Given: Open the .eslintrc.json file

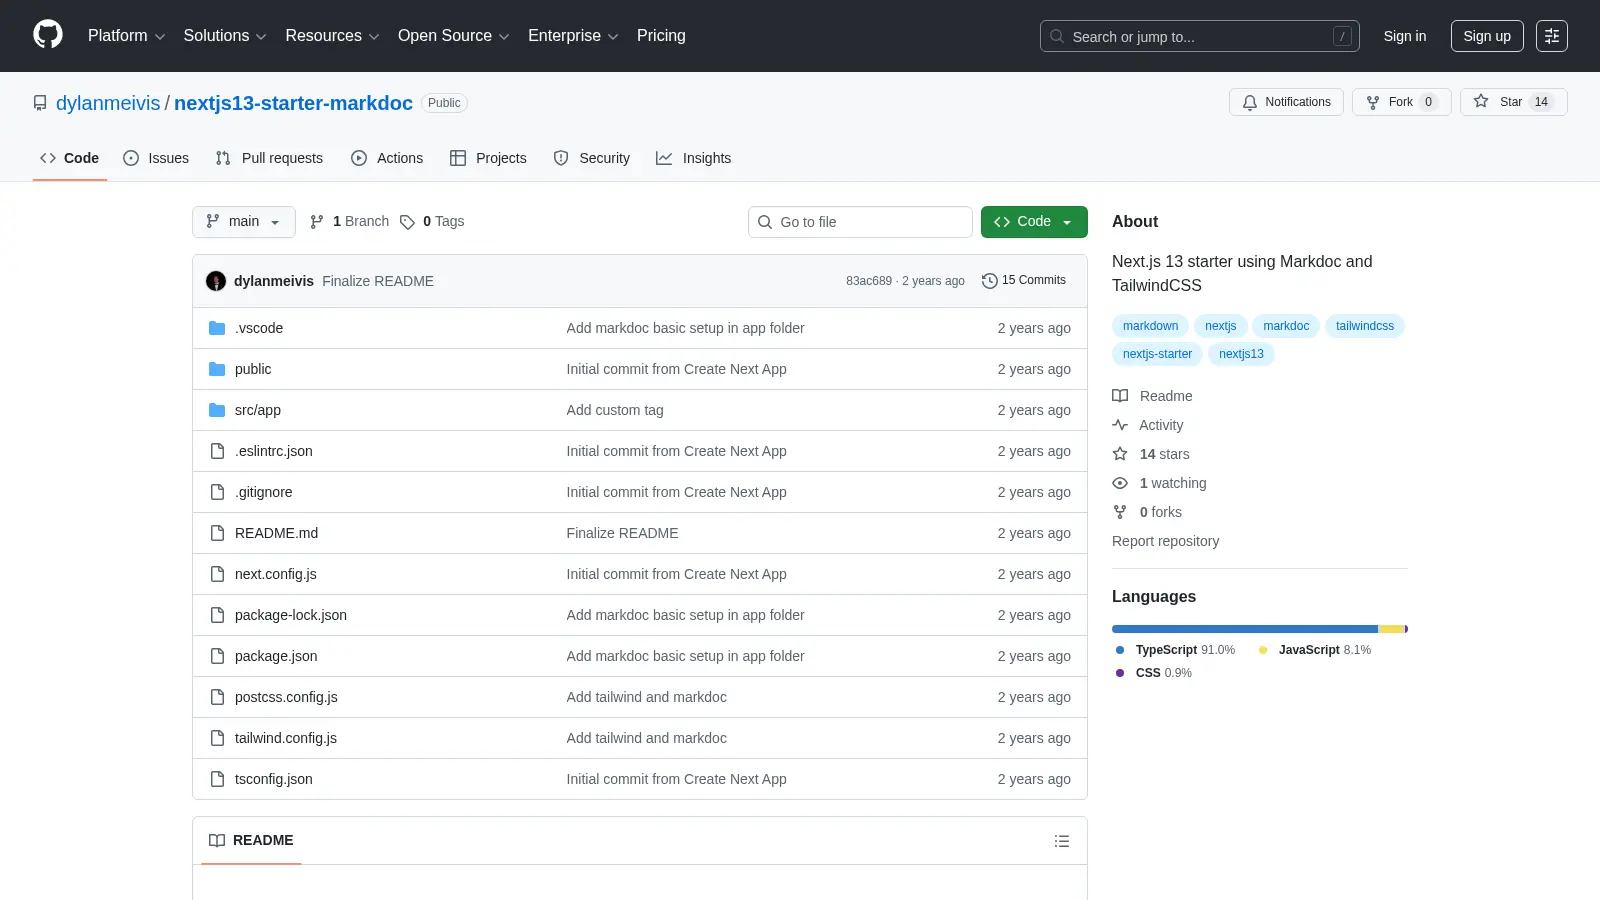Looking at the screenshot, I should click(x=274, y=451).
